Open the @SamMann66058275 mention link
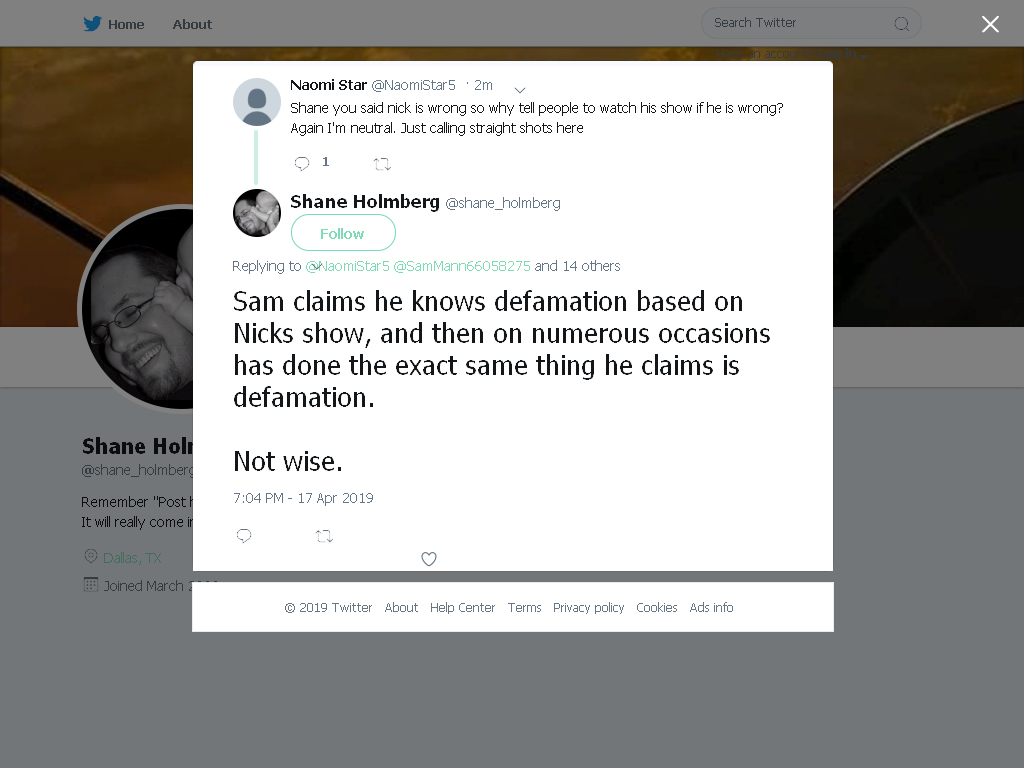This screenshot has height=768, width=1024. (462, 266)
